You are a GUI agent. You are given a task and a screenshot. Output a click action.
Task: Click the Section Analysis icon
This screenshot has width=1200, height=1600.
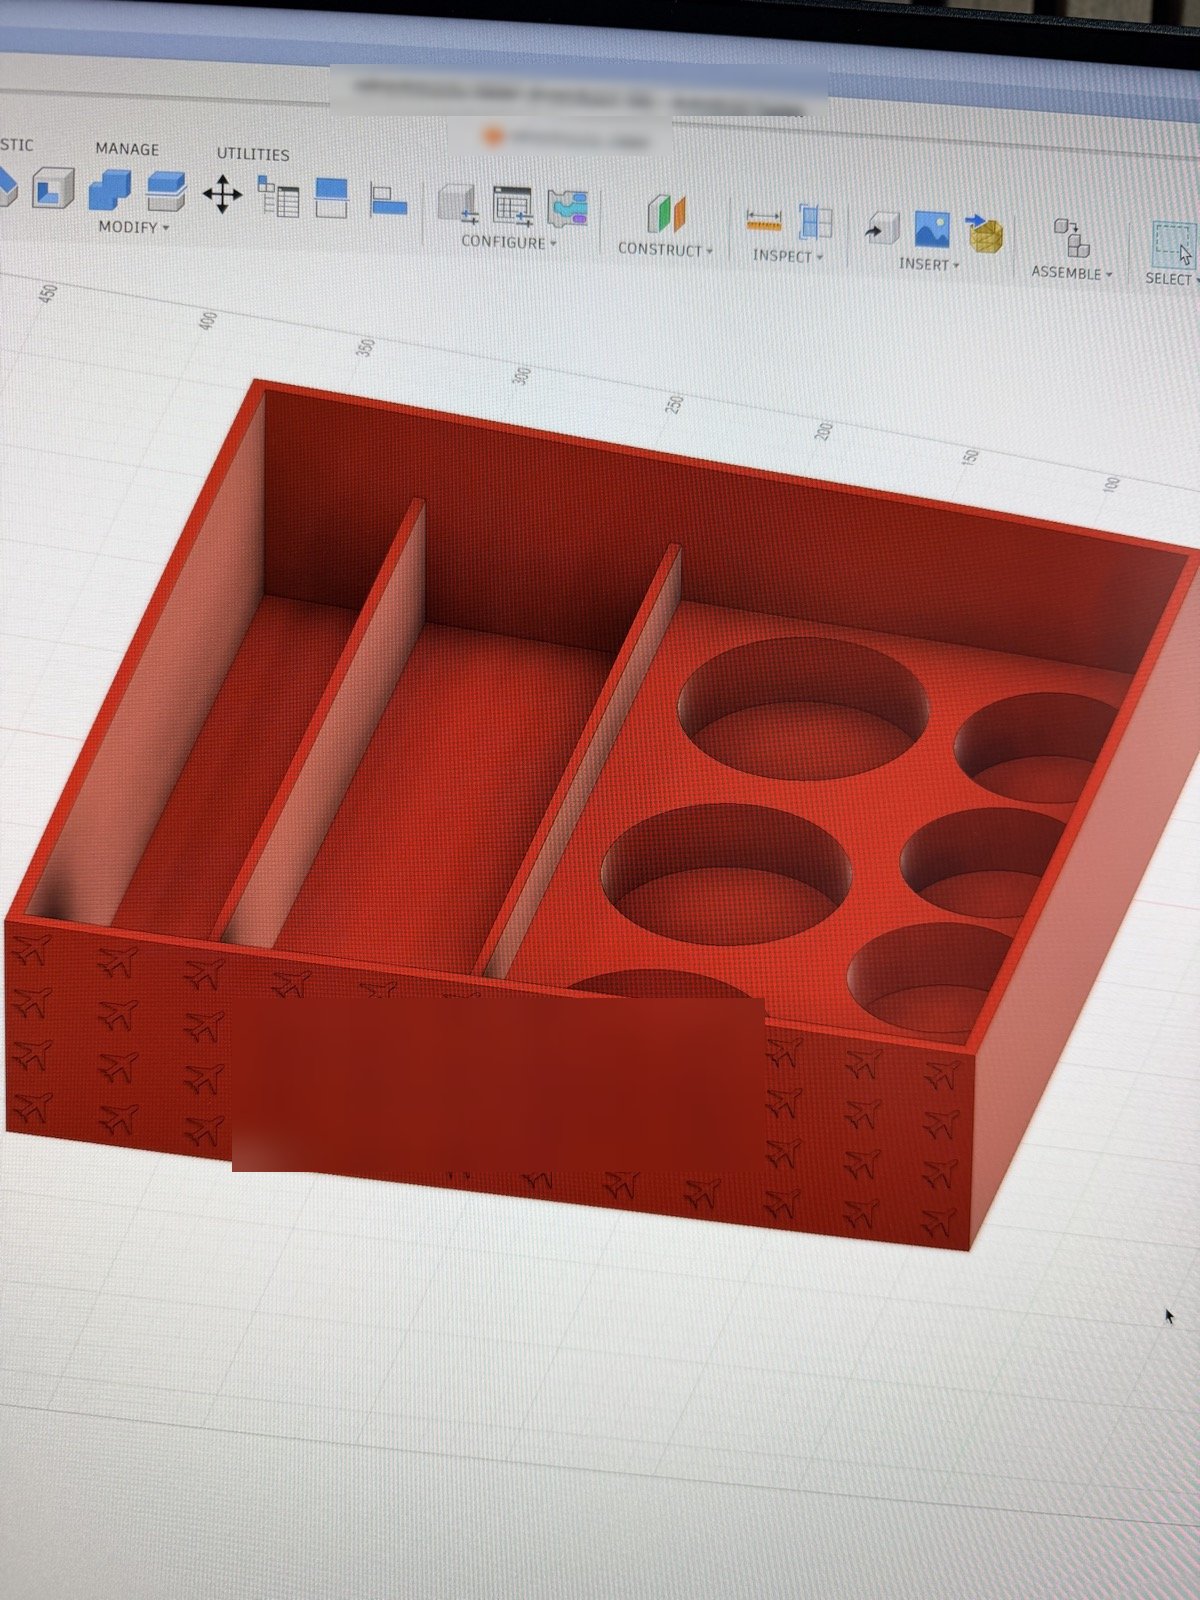click(815, 222)
